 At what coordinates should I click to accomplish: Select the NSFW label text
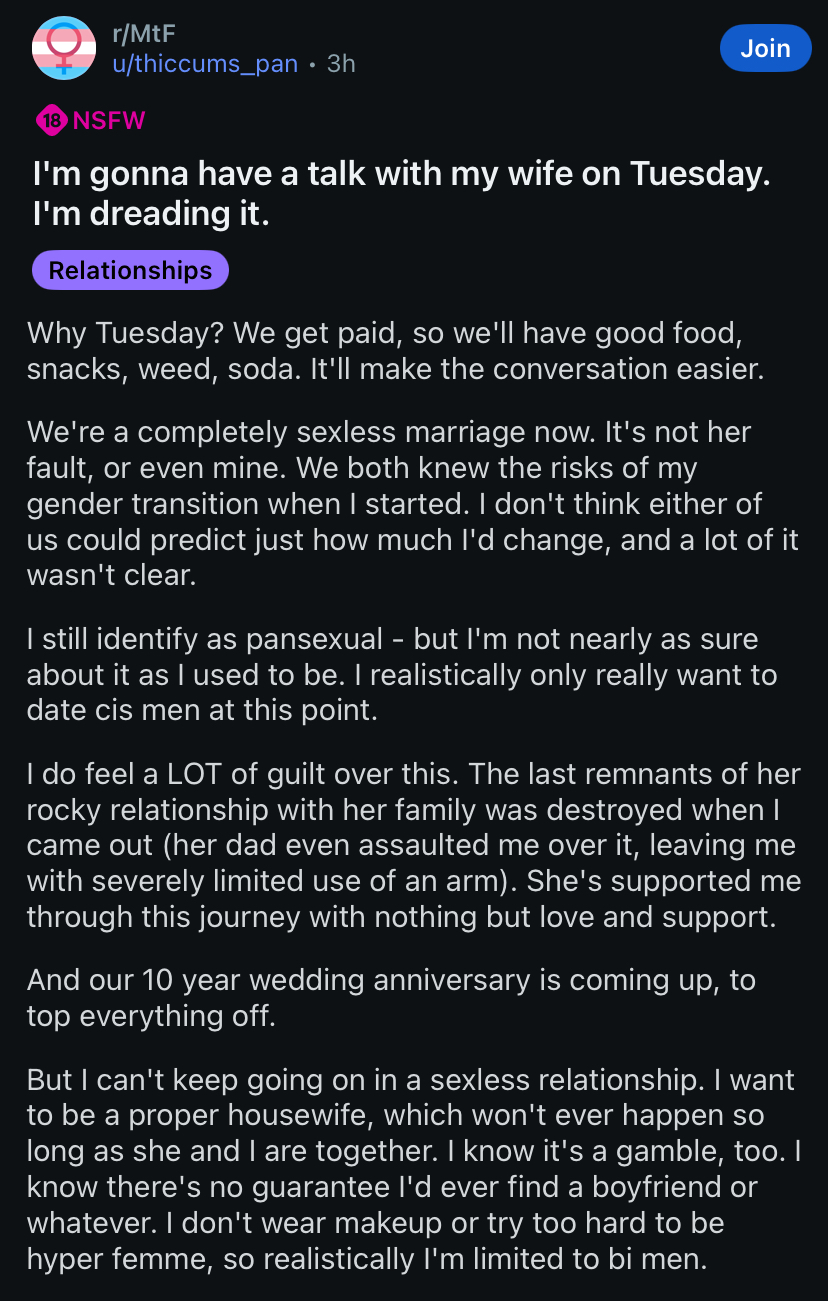click(109, 121)
